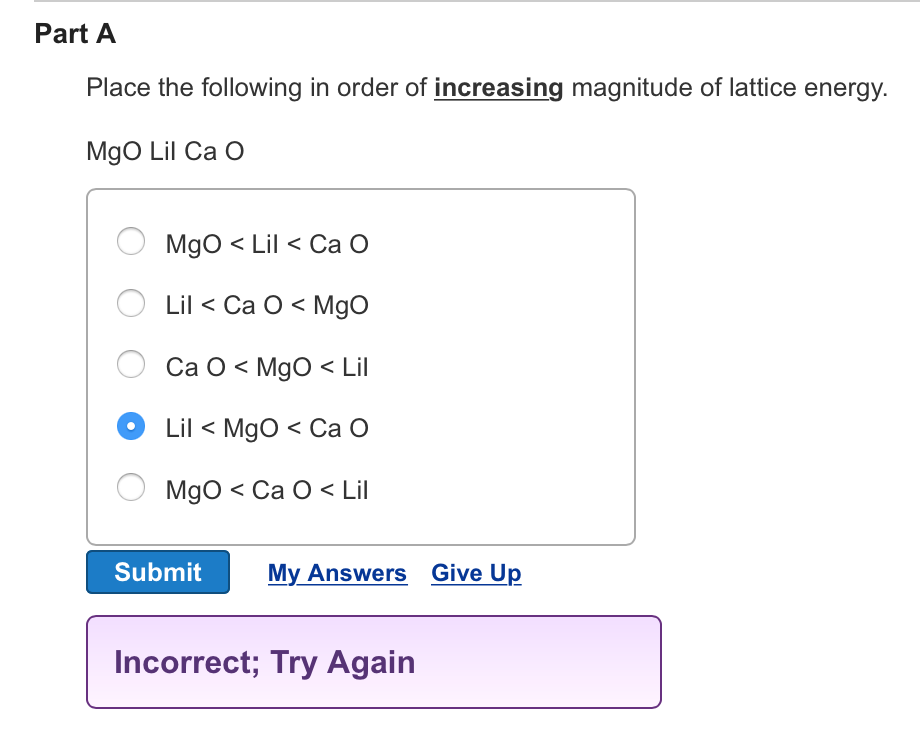Image resolution: width=920 pixels, height=750 pixels.
Task: Choose the first radio button in the list
Action: (131, 241)
